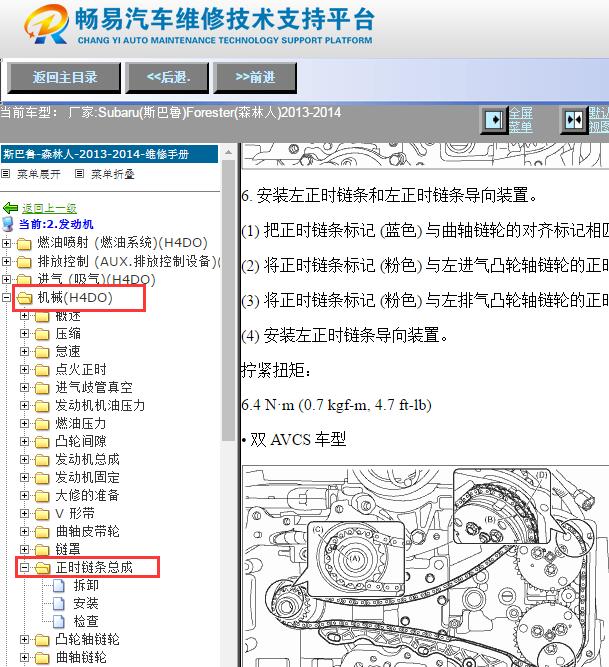609x667 pixels.
Task: Click the computer icon beside 当前:2.发动机
Action: click(x=8, y=224)
